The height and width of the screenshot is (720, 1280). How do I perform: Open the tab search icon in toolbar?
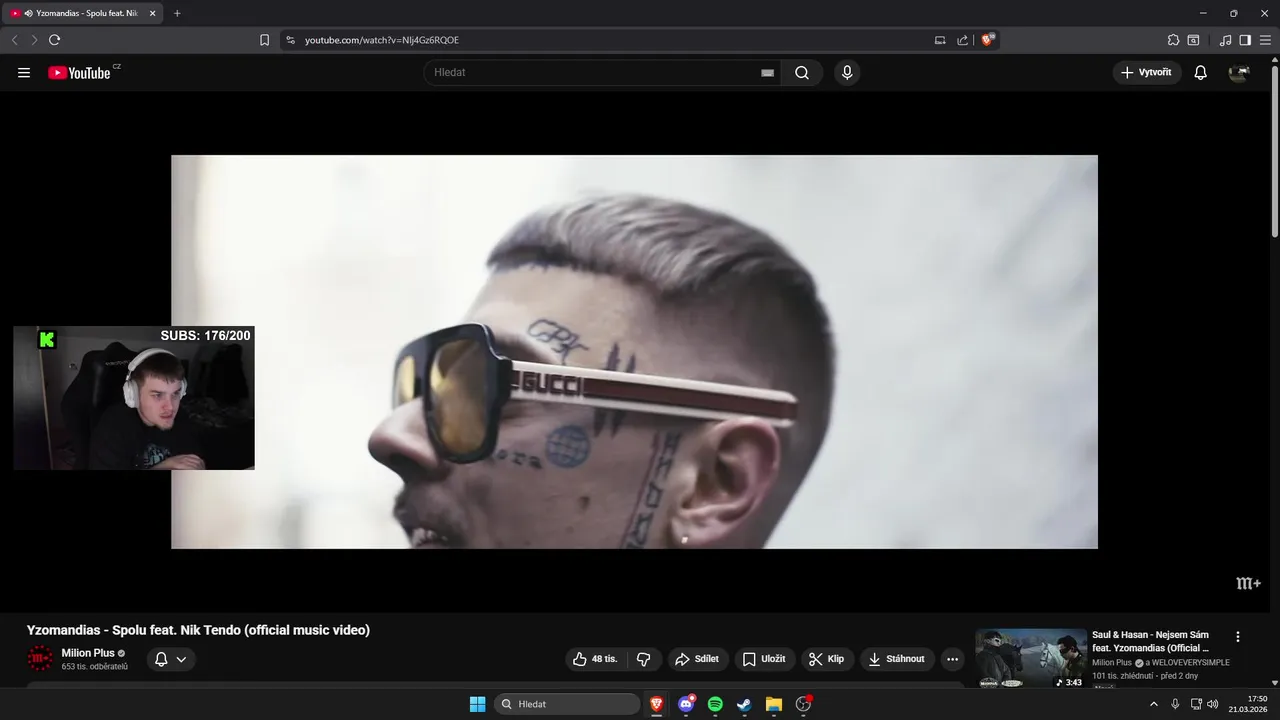1193,40
